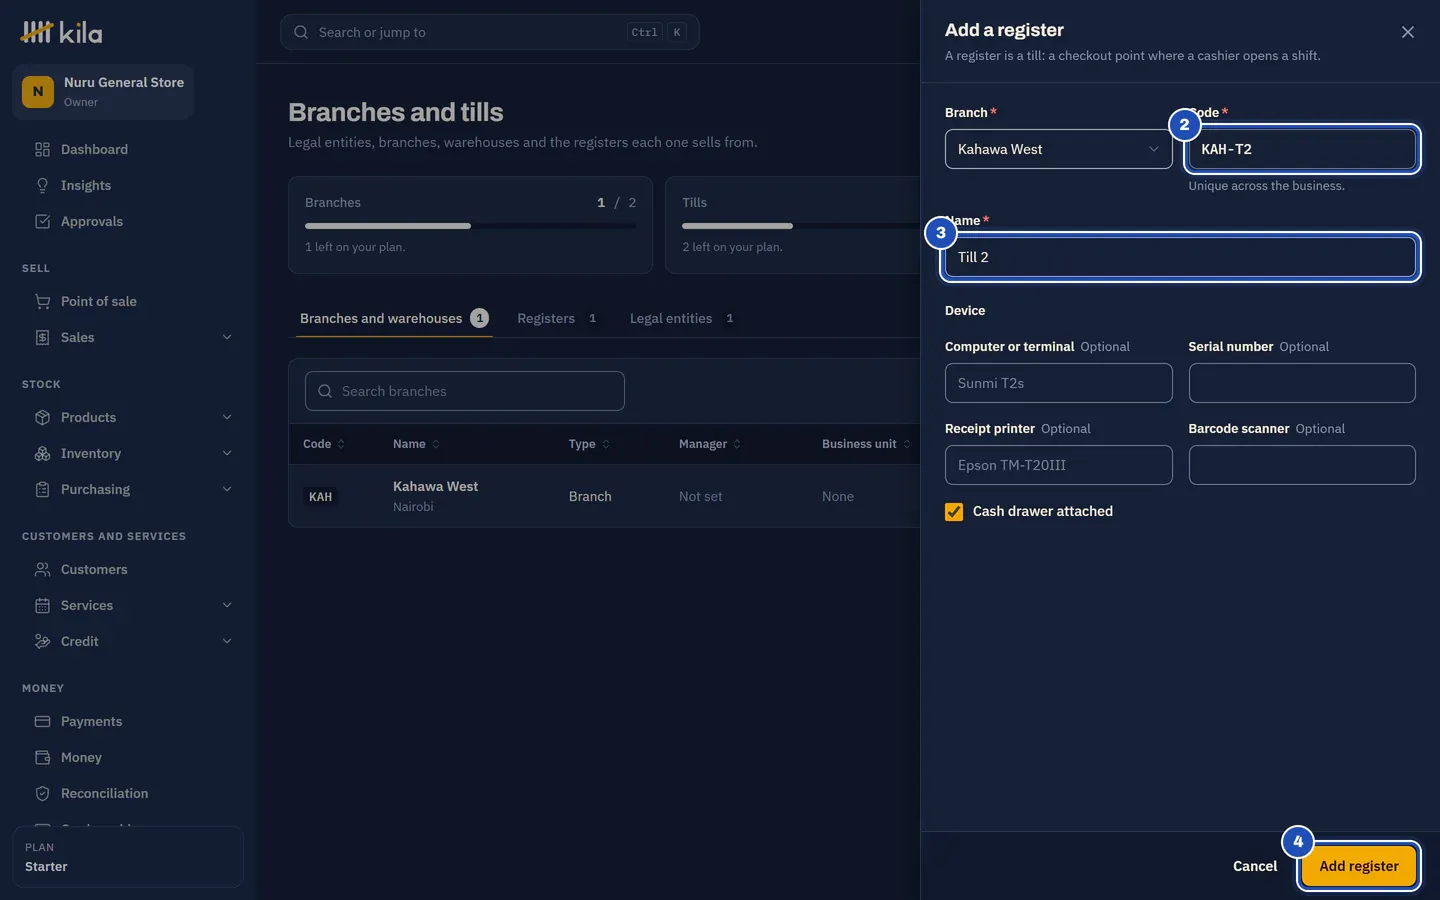The image size is (1440, 900).
Task: Focus the Search branches field
Action: (x=465, y=391)
